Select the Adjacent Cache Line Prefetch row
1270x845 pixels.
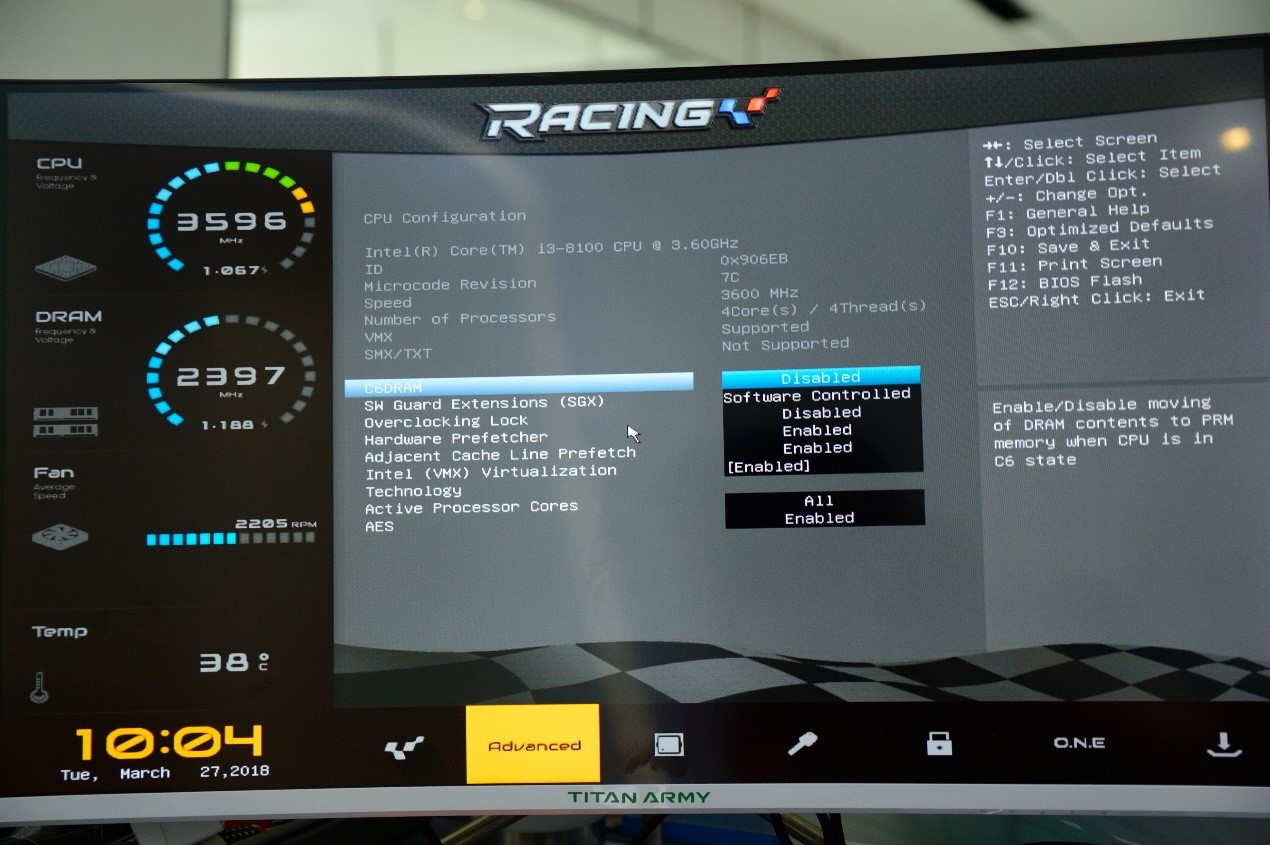[499, 455]
